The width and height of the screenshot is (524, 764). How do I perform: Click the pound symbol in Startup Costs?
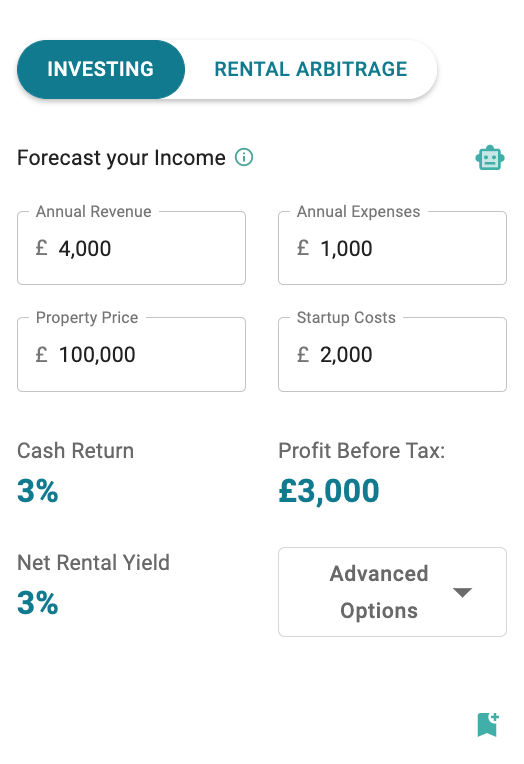(x=303, y=354)
